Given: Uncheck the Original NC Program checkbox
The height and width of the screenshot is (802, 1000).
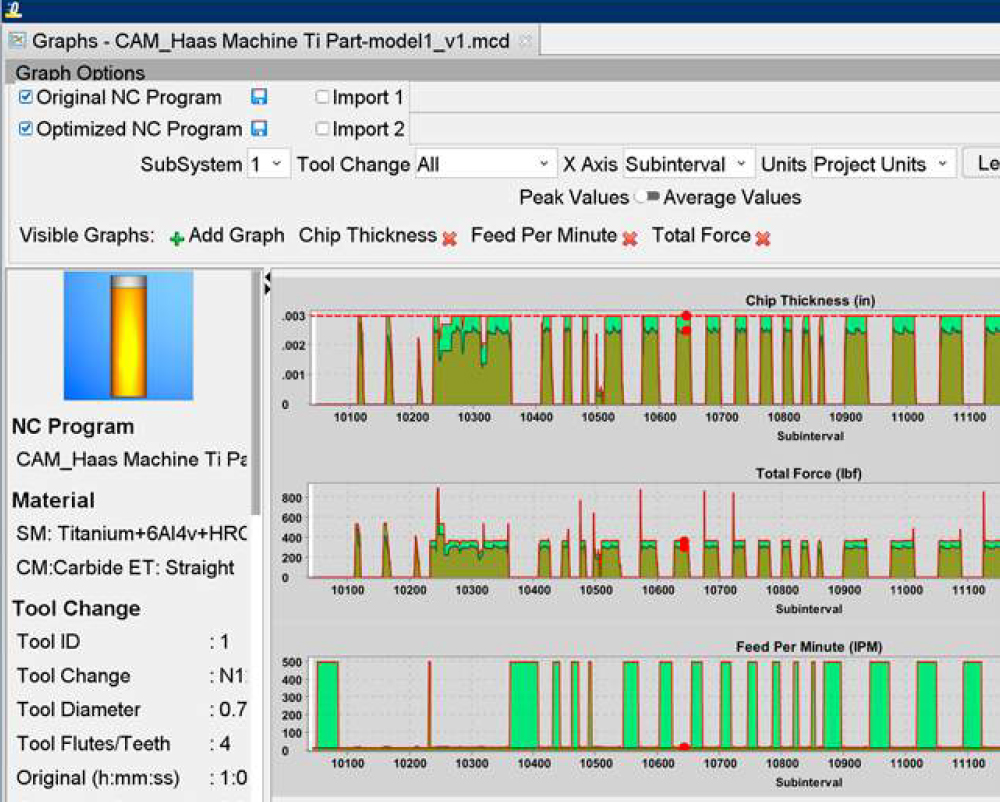Looking at the screenshot, I should pos(26,97).
